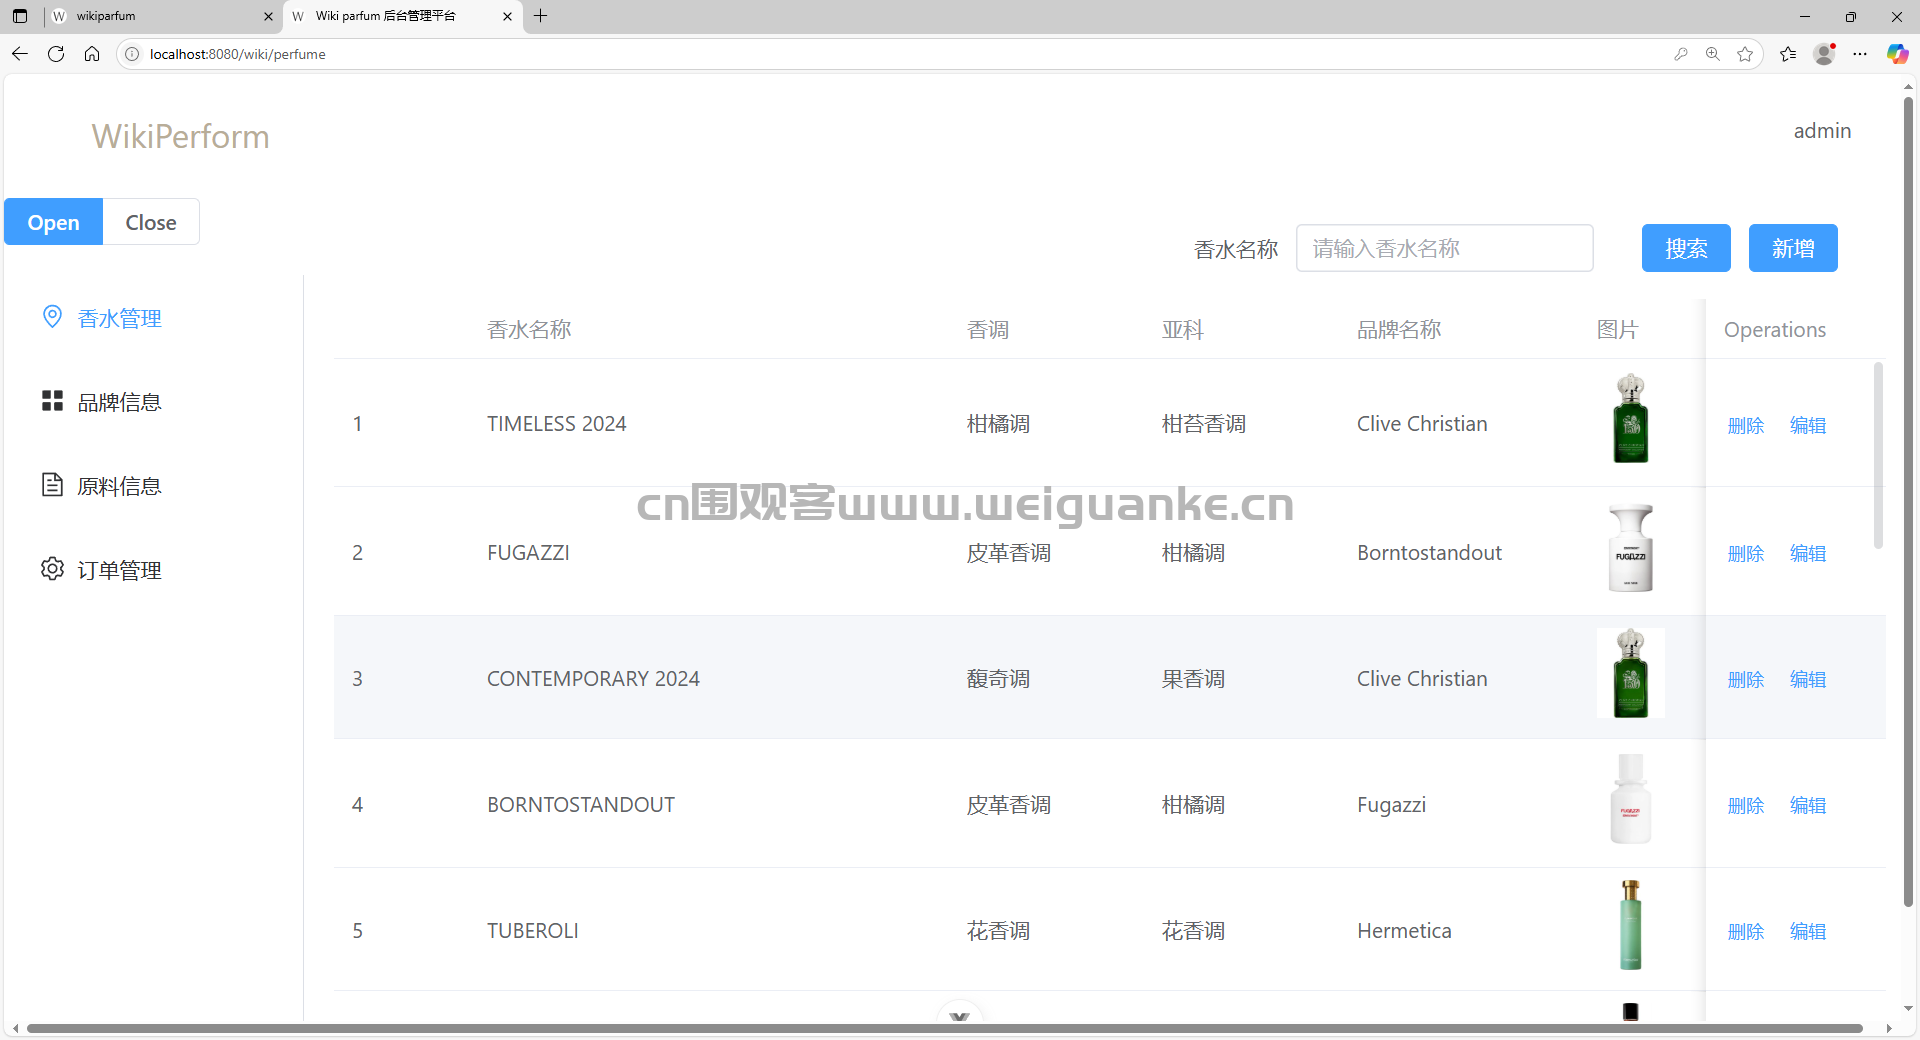Image resolution: width=1920 pixels, height=1040 pixels.
Task: Click the WikiPerform logo title
Action: [181, 136]
